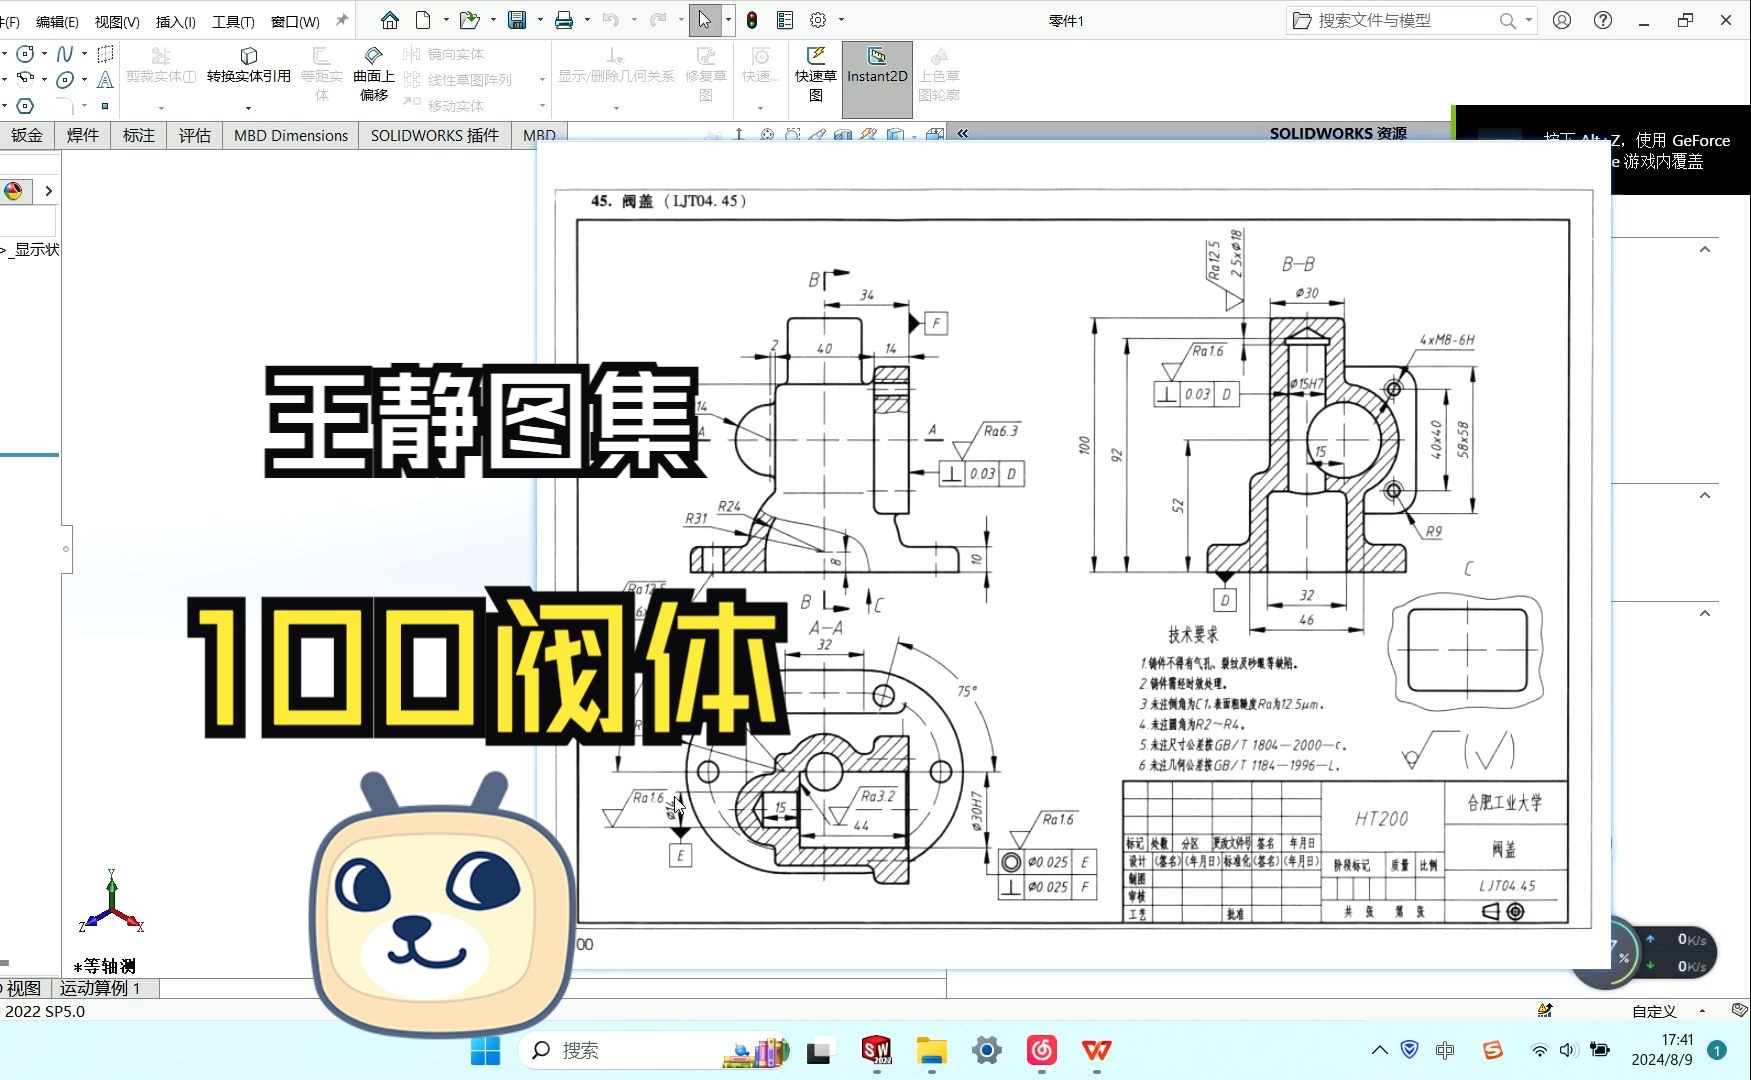1751x1080 pixels.
Task: Click the search magnifier icon
Action: click(x=1507, y=20)
